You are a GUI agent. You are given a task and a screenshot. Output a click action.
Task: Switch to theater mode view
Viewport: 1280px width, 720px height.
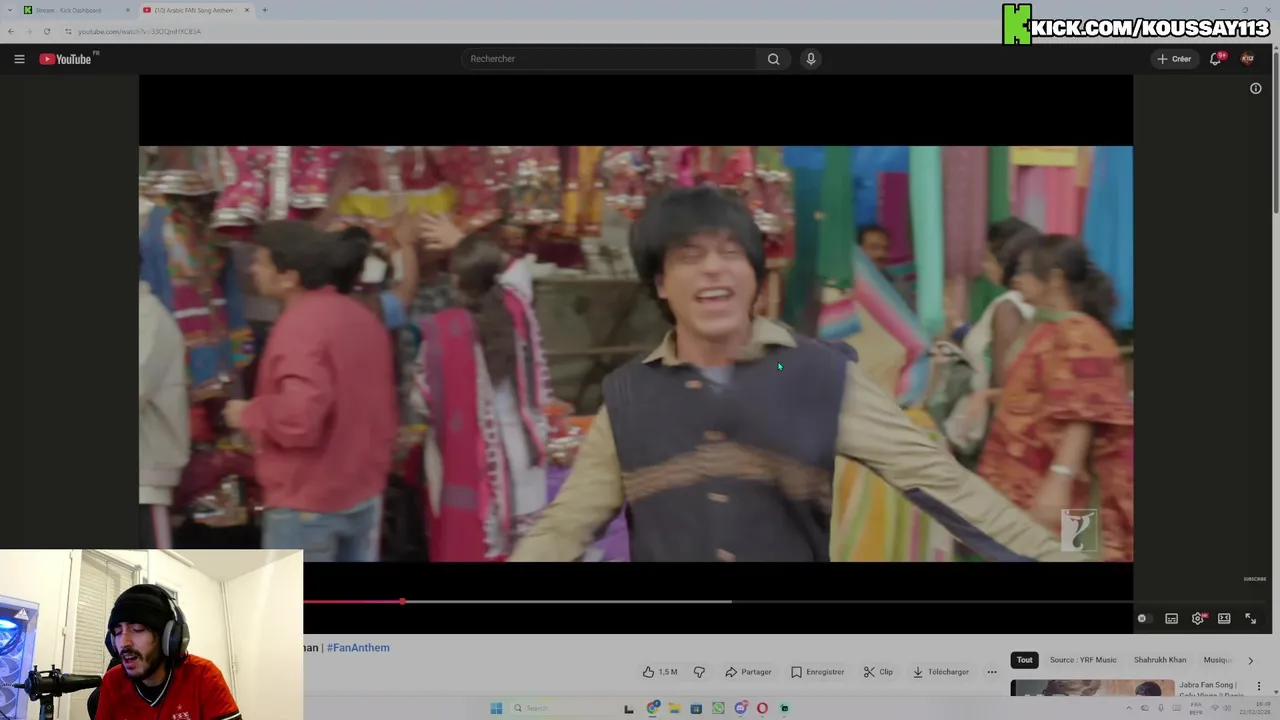(x=1224, y=618)
